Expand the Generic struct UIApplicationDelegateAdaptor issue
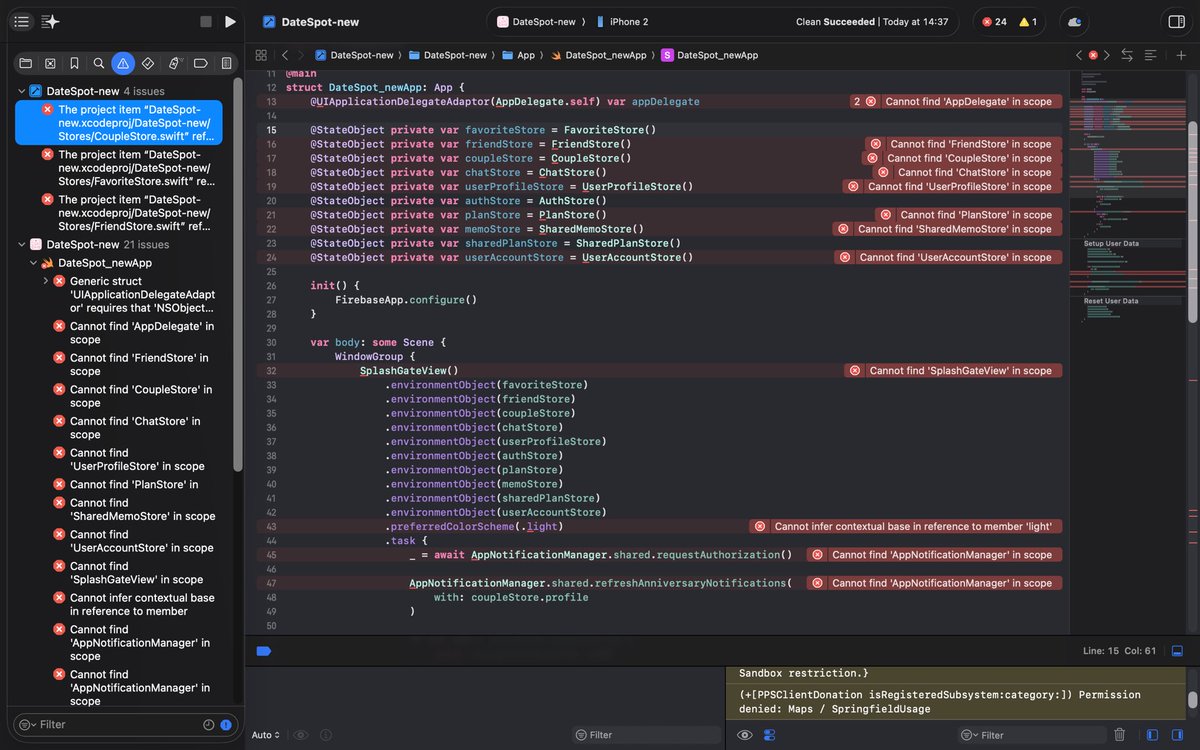The width and height of the screenshot is (1200, 750). coord(46,281)
